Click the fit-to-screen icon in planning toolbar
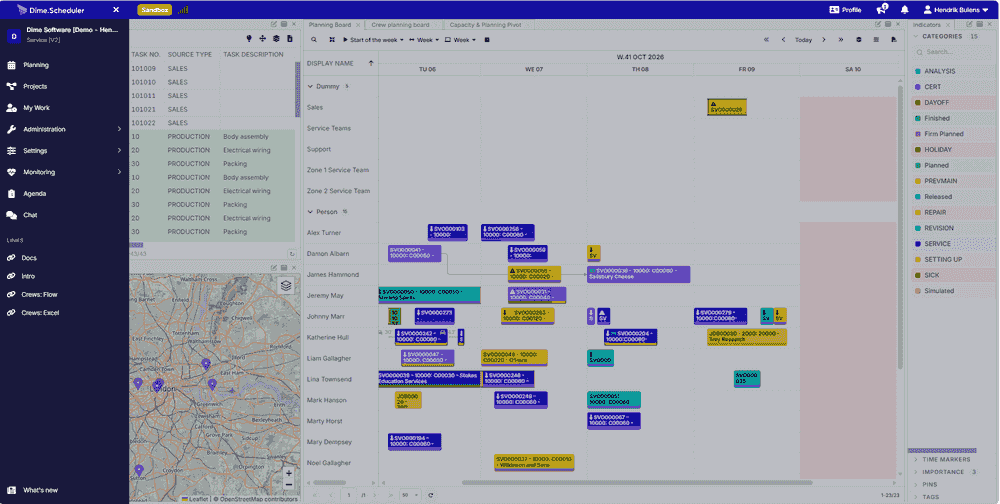 [x=332, y=40]
